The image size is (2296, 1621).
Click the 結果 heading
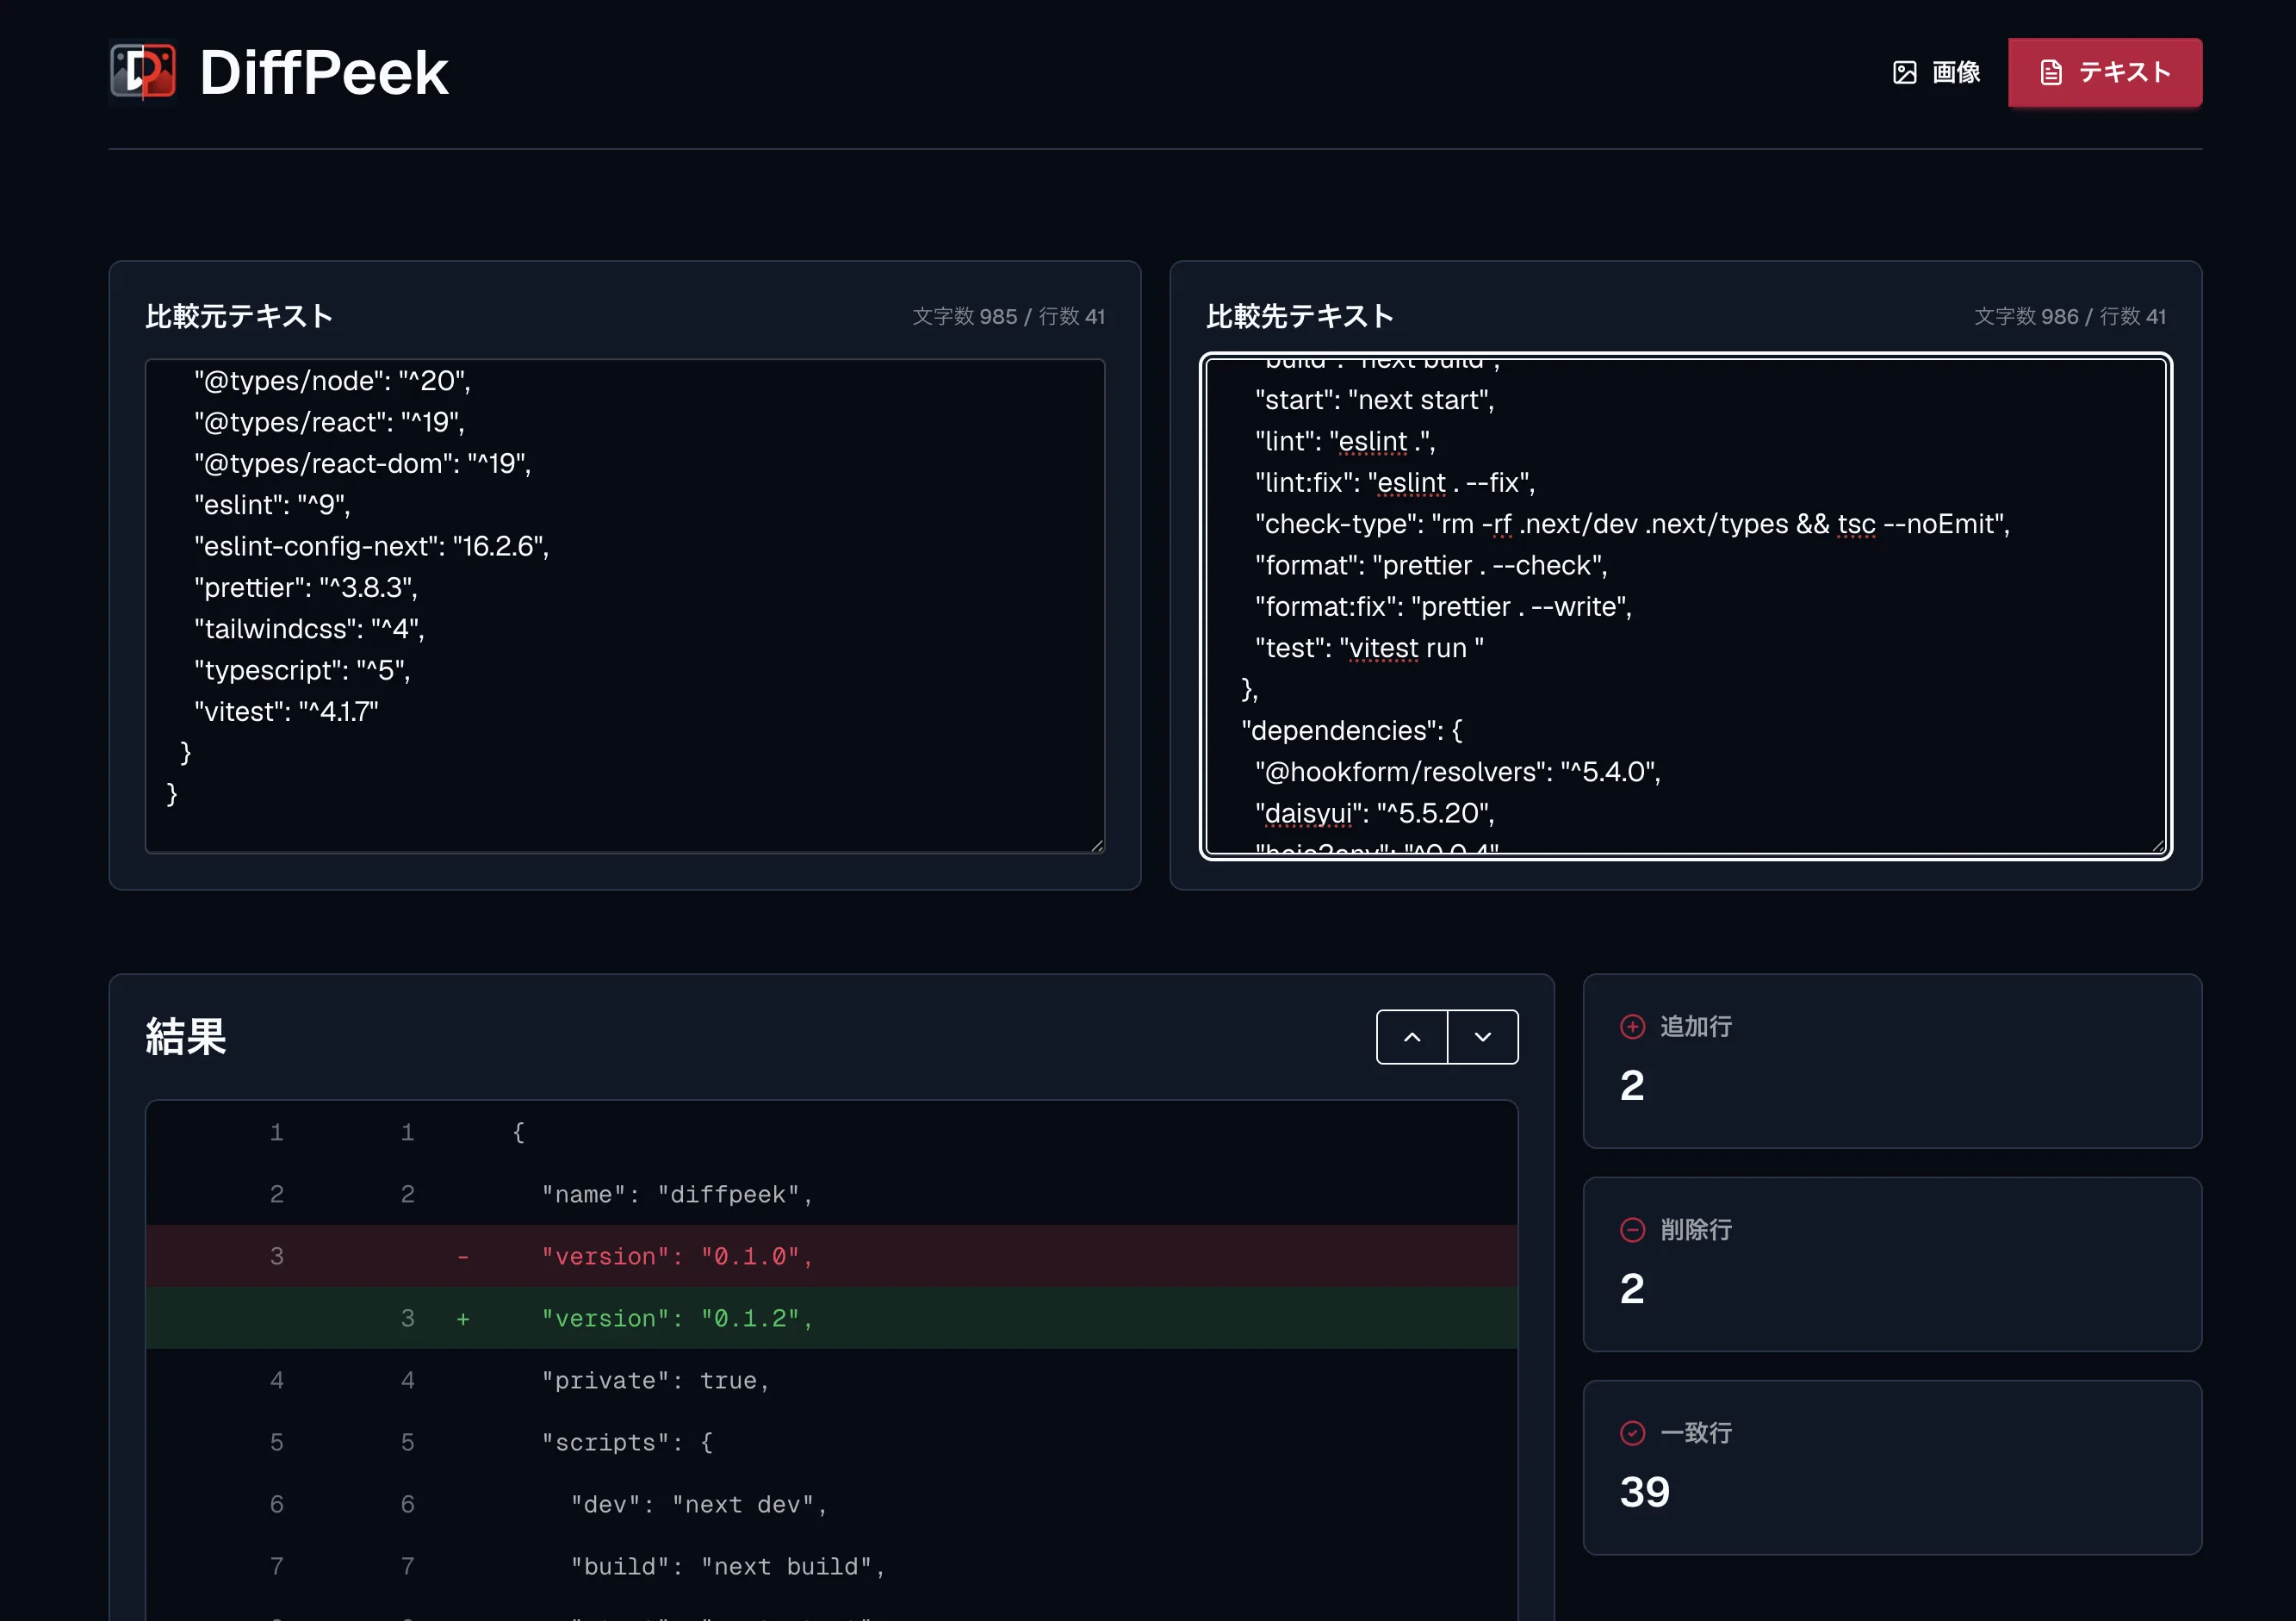[x=186, y=1036]
